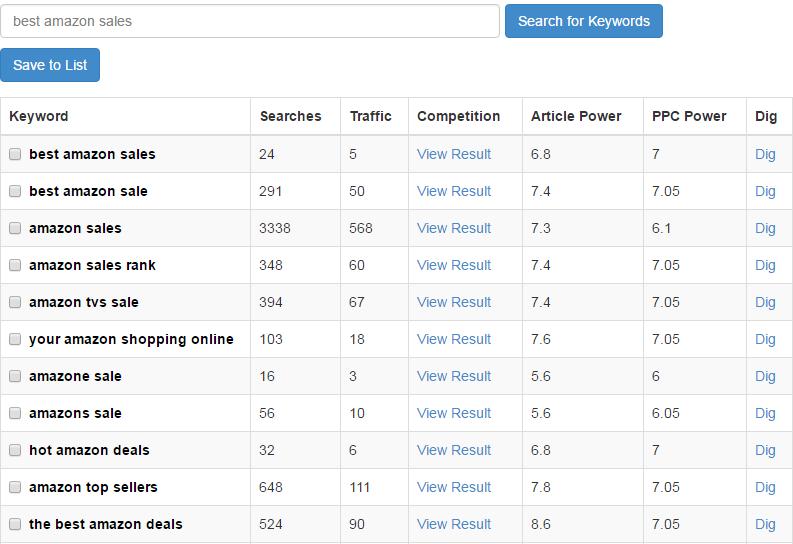Image resolution: width=793 pixels, height=544 pixels.
Task: Click Dig for 'amazon top sellers'
Action: [x=765, y=487]
